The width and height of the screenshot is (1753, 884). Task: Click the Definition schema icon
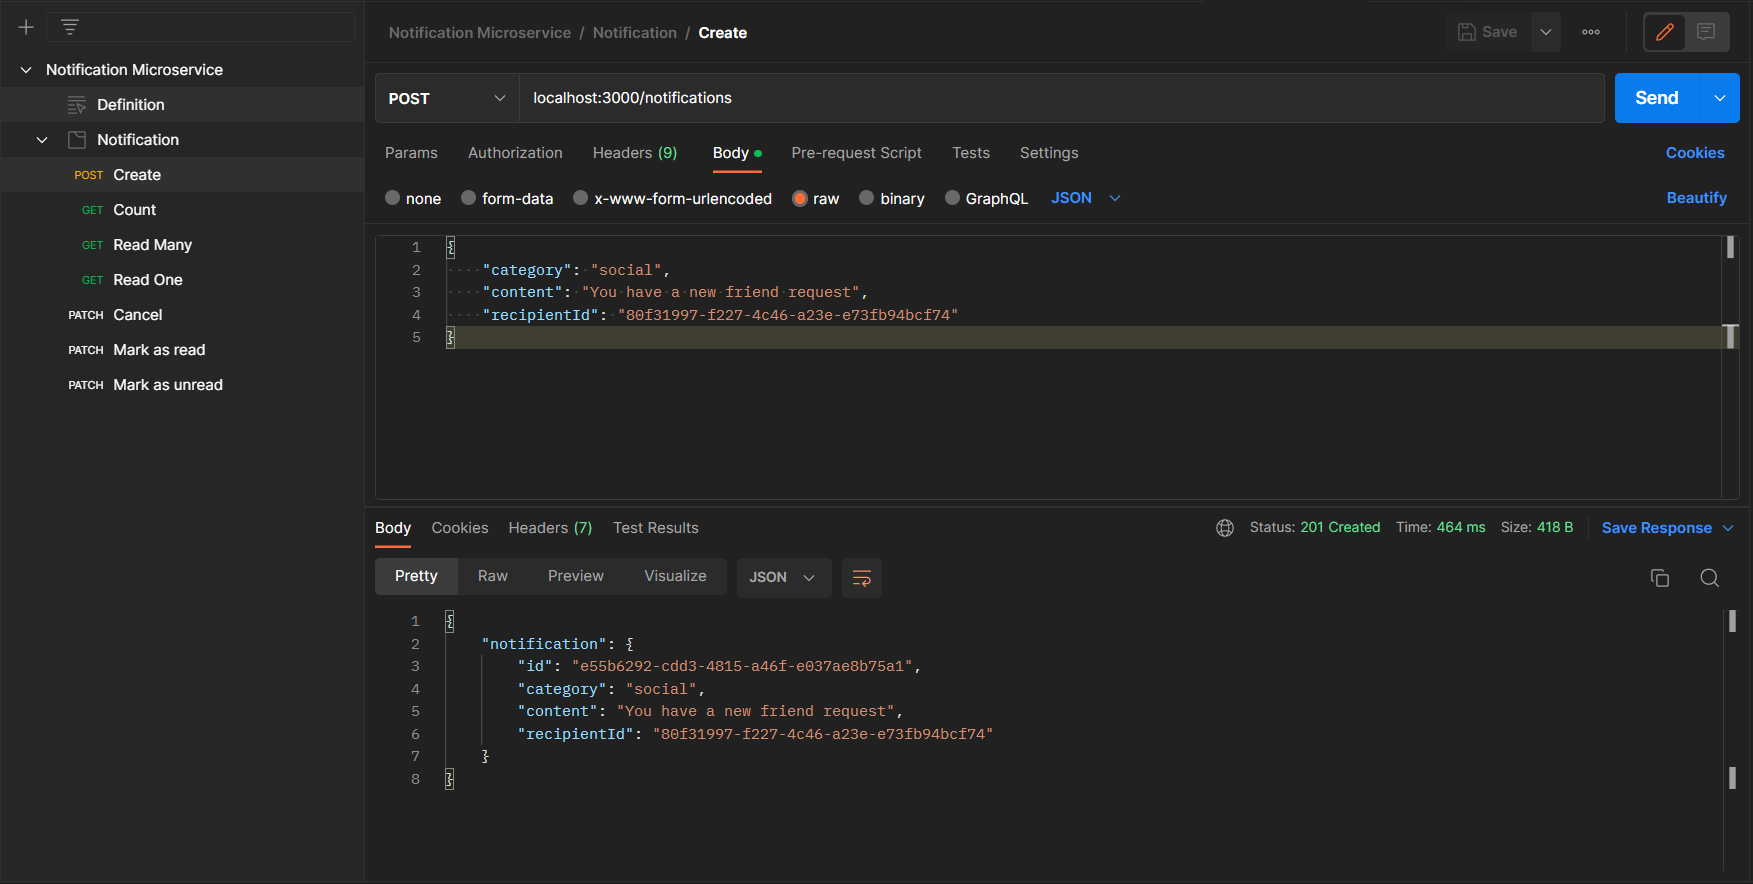[x=76, y=105]
